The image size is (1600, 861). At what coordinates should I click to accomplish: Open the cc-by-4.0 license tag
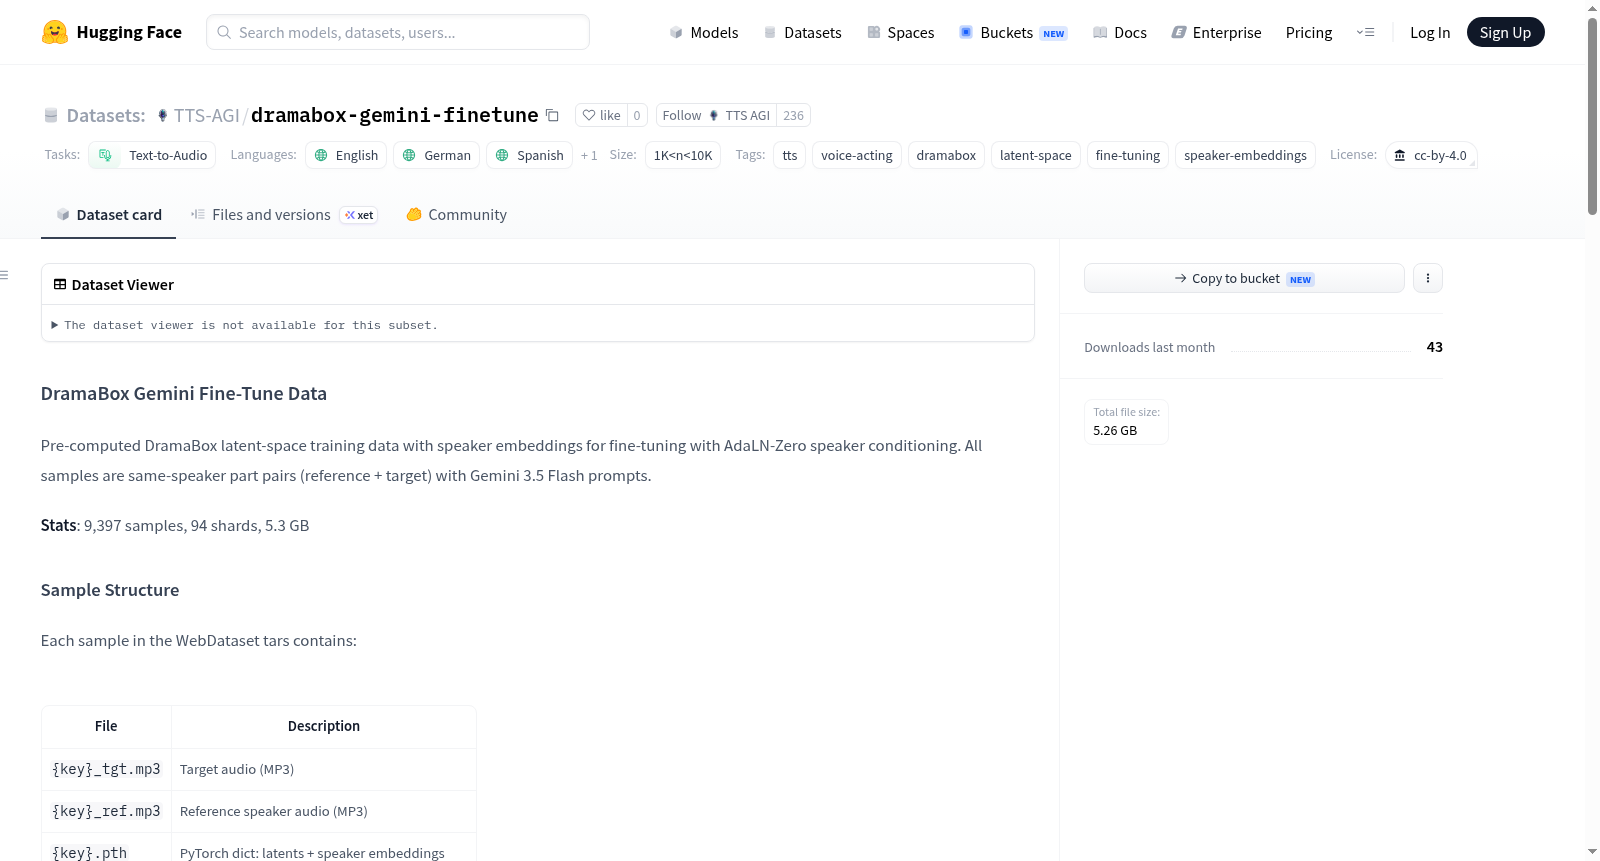tap(1431, 155)
